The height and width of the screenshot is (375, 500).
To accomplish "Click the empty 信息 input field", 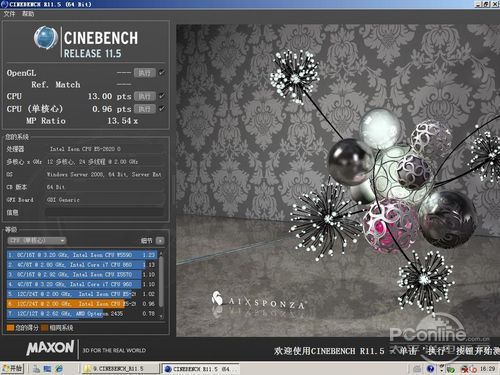I will coord(105,212).
